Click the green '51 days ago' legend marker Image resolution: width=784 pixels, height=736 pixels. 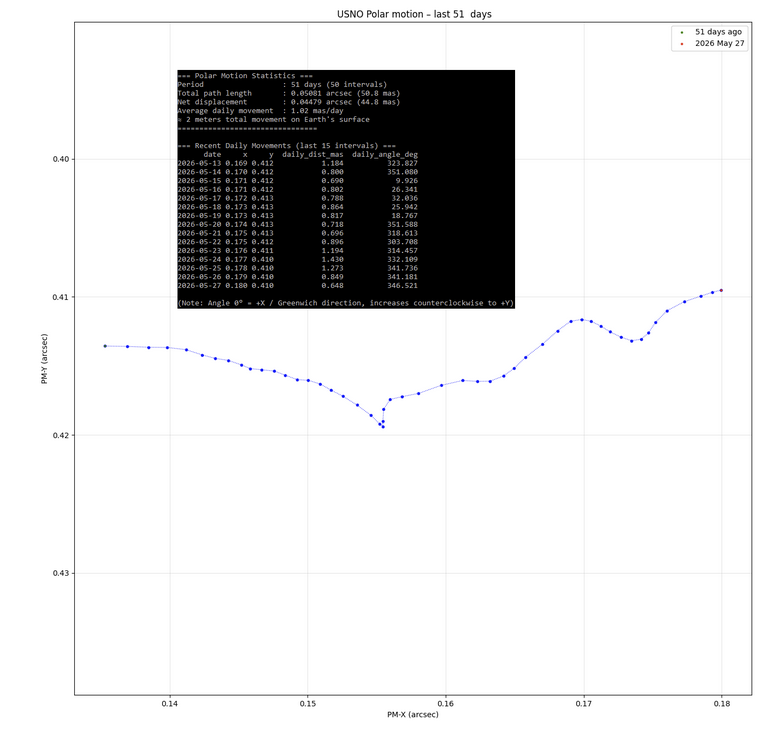click(x=682, y=32)
